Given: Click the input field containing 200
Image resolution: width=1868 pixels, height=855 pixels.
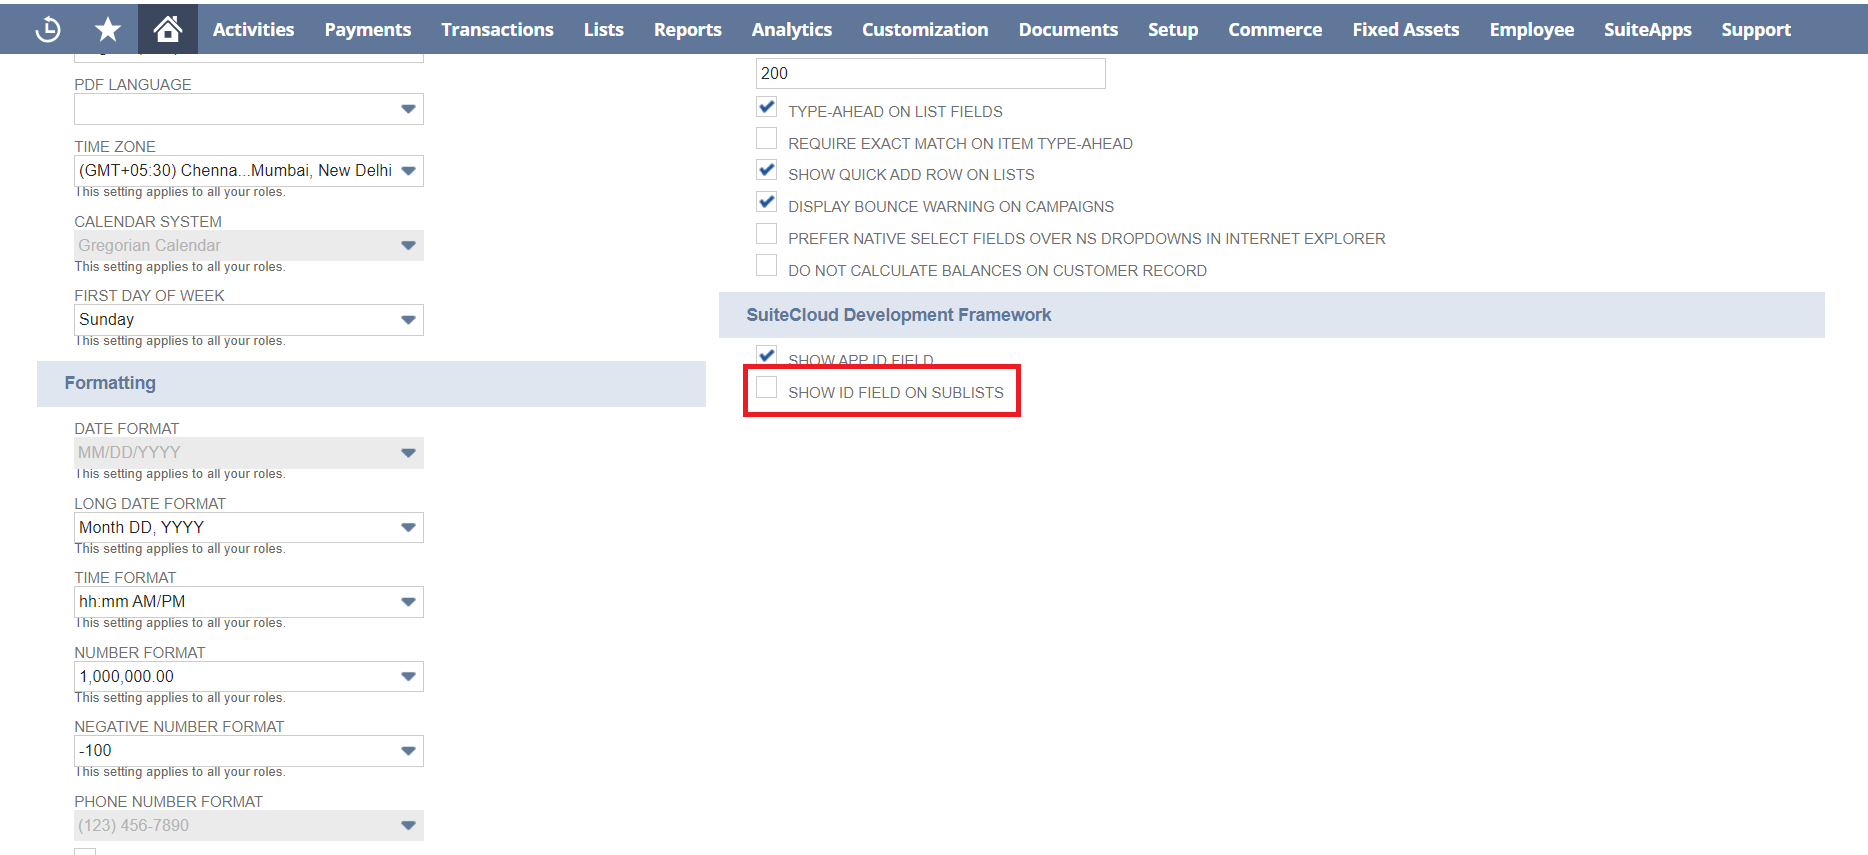Looking at the screenshot, I should tap(930, 74).
